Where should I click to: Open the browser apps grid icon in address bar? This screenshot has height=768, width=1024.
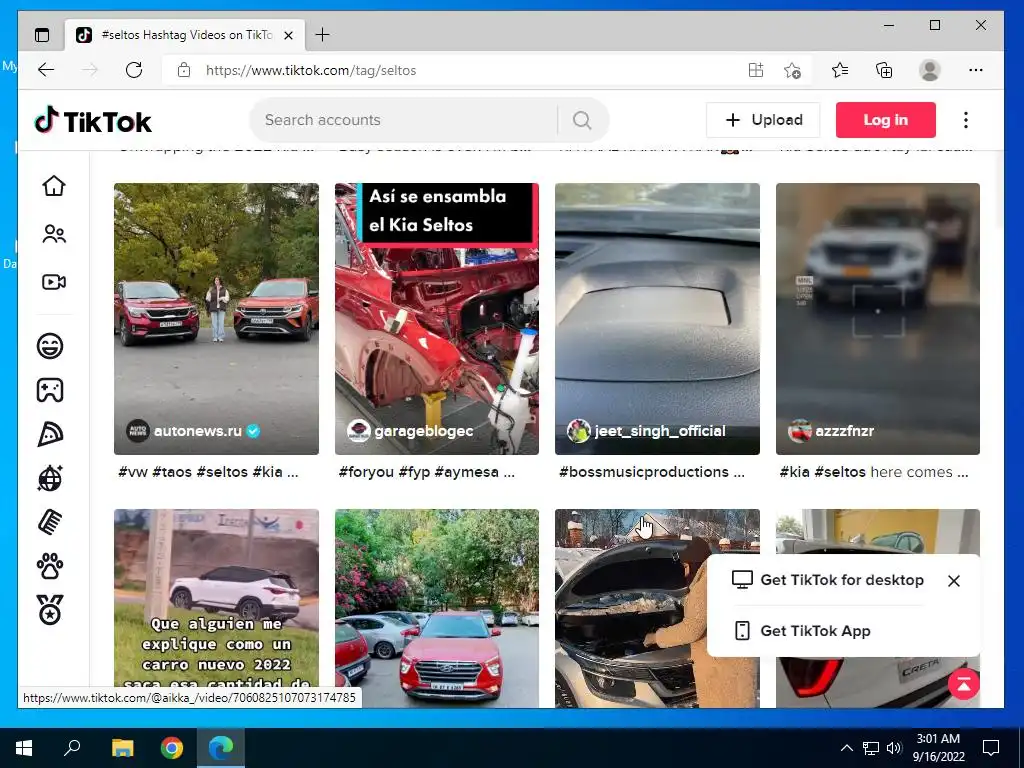pyautogui.click(x=756, y=70)
